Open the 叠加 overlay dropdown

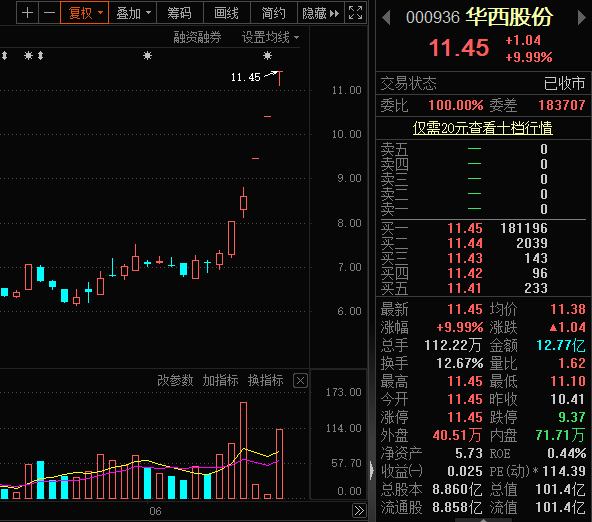coord(133,13)
